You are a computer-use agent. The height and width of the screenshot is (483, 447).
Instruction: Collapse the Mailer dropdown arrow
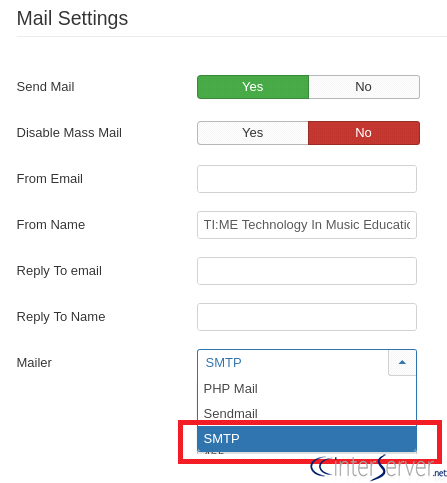pyautogui.click(x=402, y=363)
